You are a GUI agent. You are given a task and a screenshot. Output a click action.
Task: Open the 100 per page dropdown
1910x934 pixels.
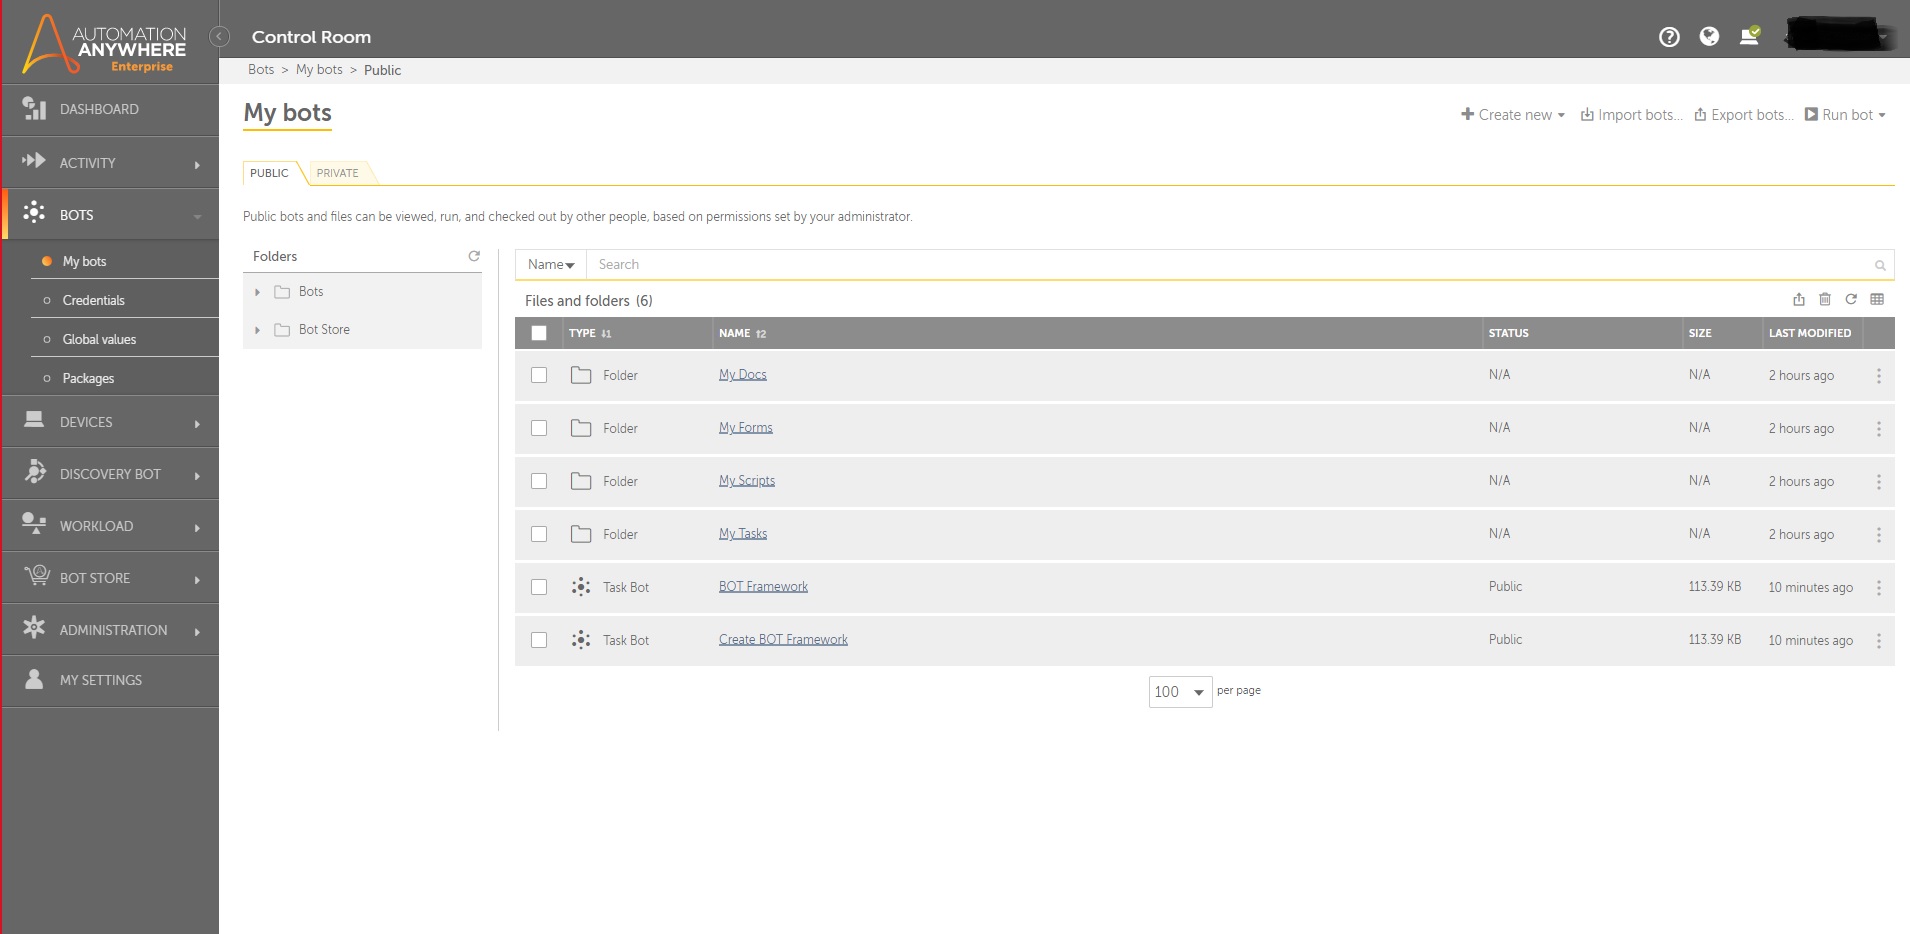(x=1180, y=692)
